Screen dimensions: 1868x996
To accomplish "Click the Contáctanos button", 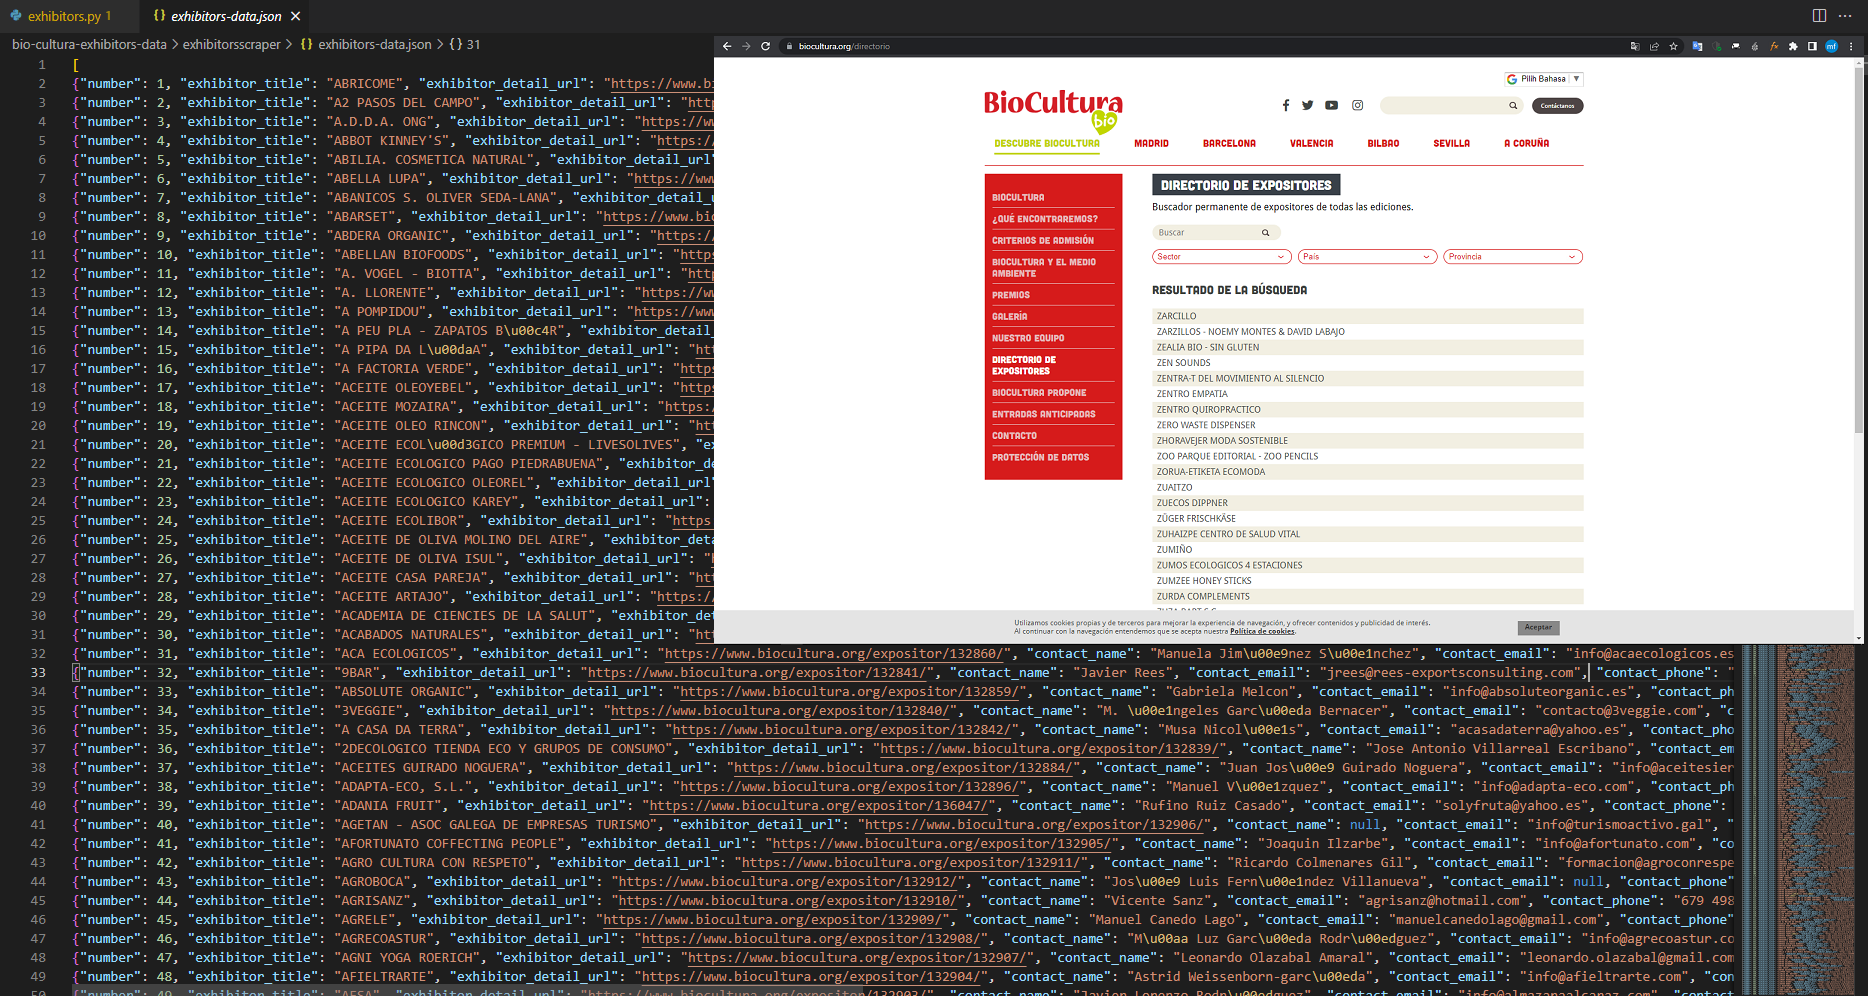I will (x=1557, y=105).
